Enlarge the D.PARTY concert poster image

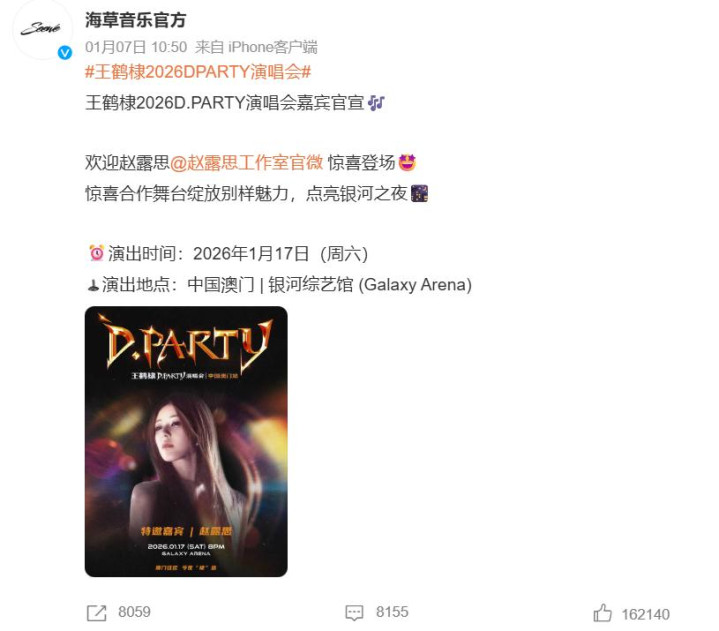click(x=186, y=442)
